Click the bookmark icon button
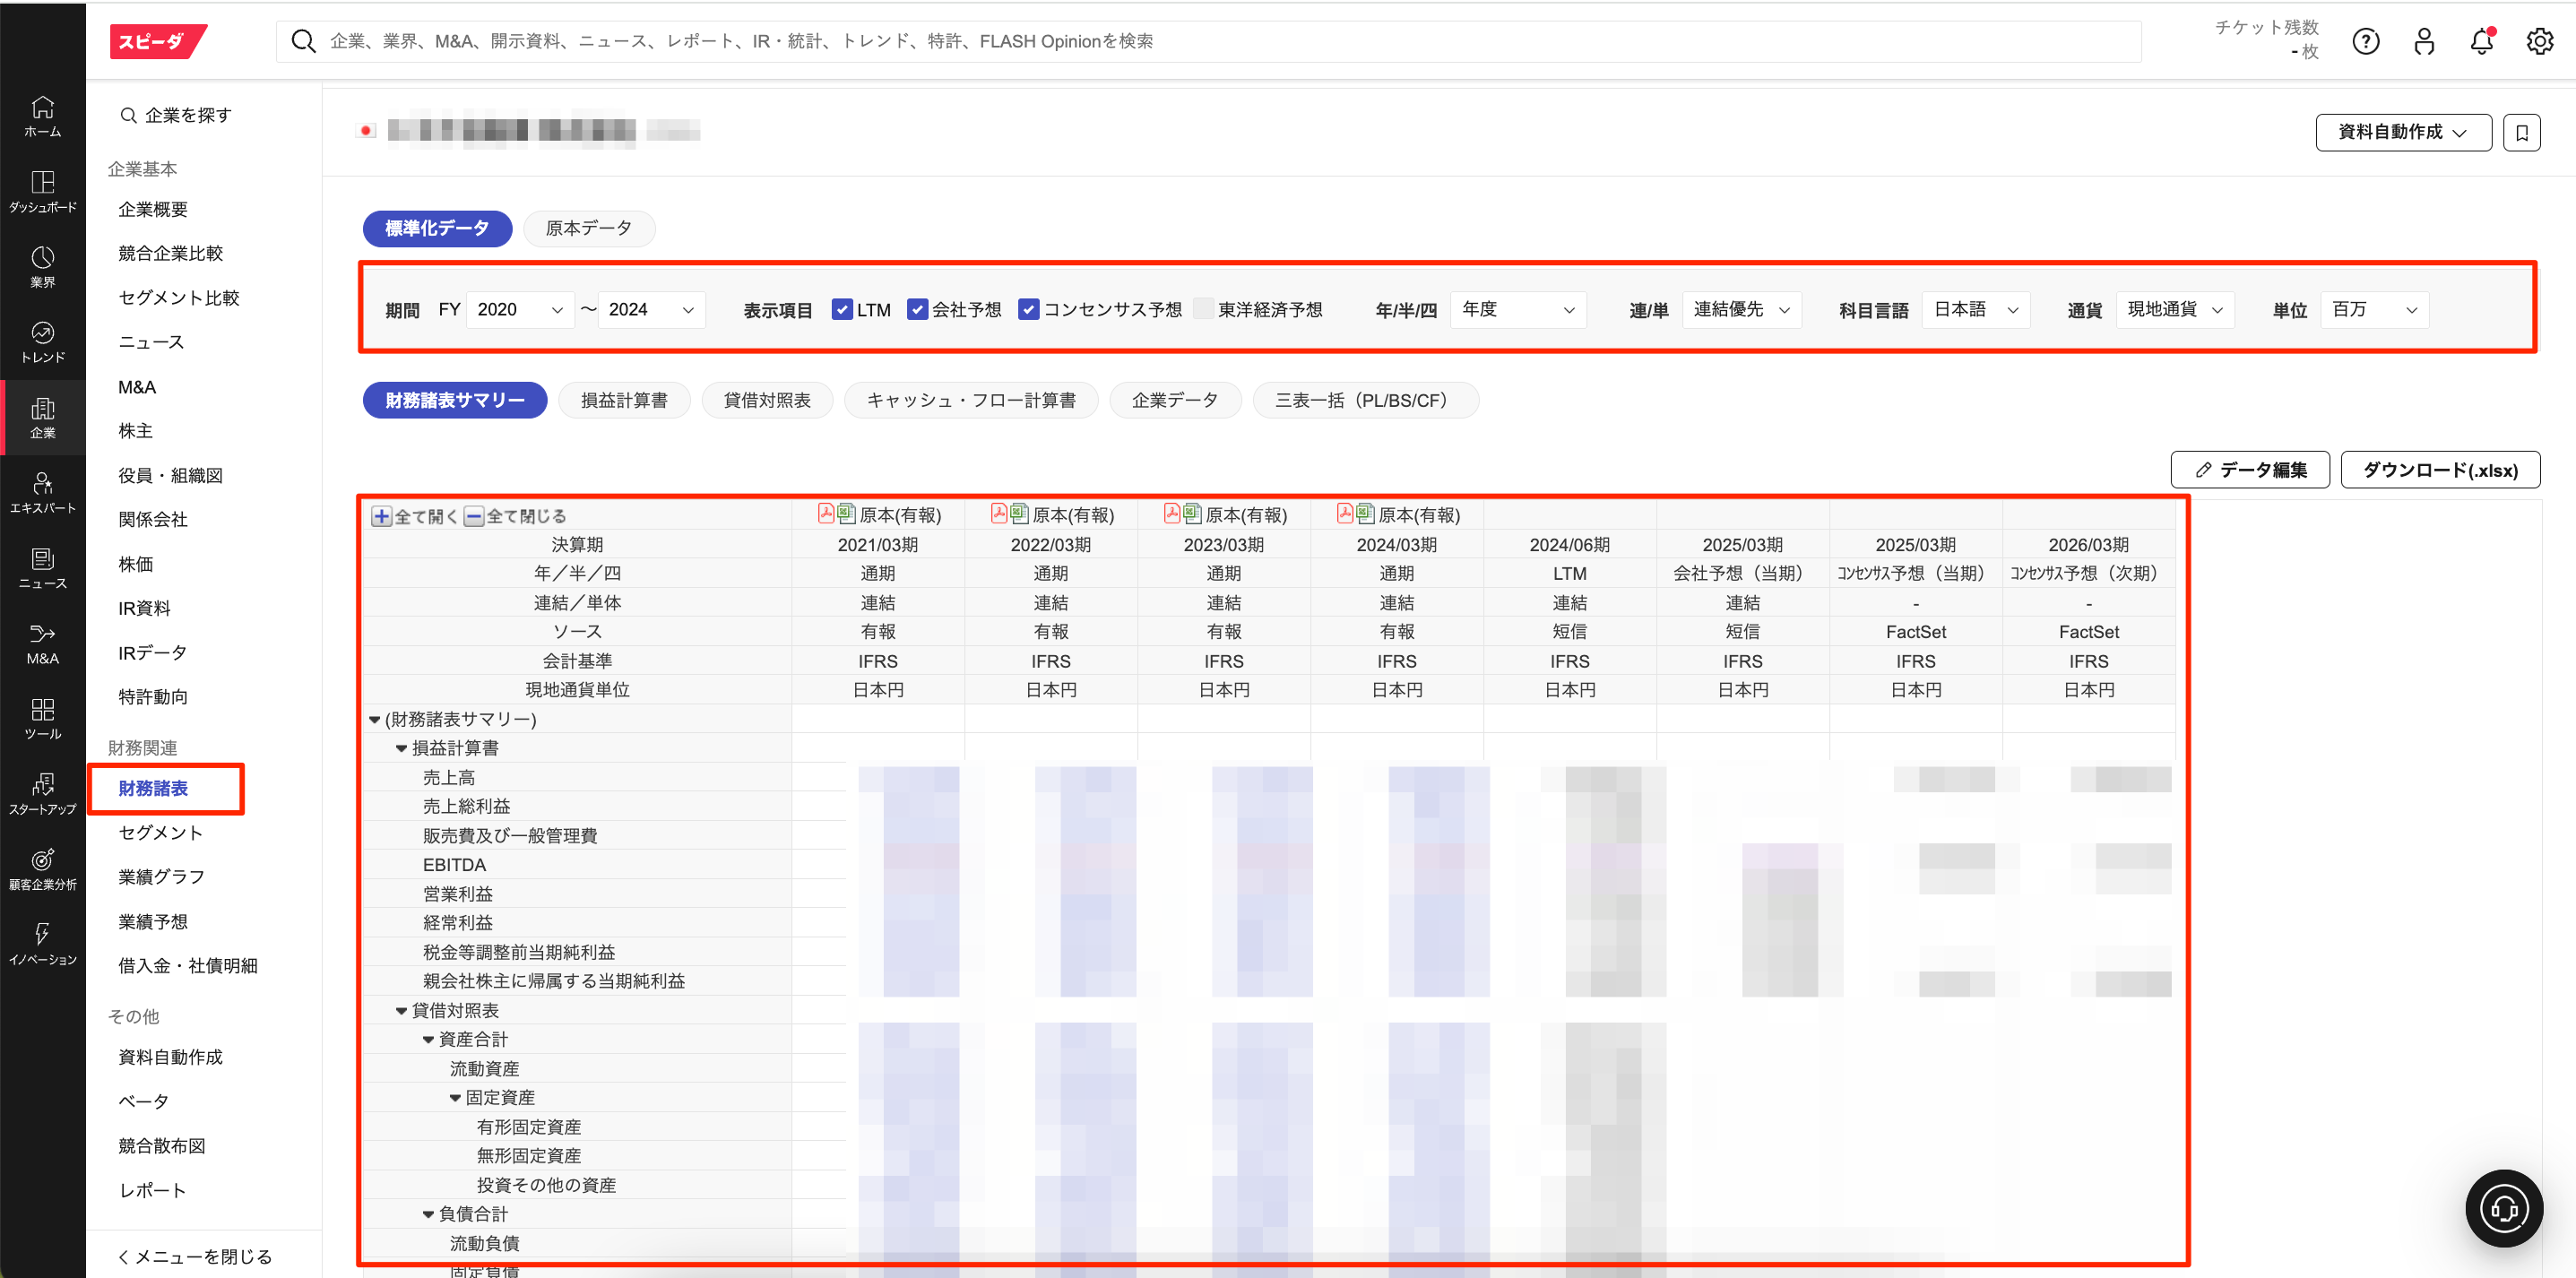 tap(2521, 132)
